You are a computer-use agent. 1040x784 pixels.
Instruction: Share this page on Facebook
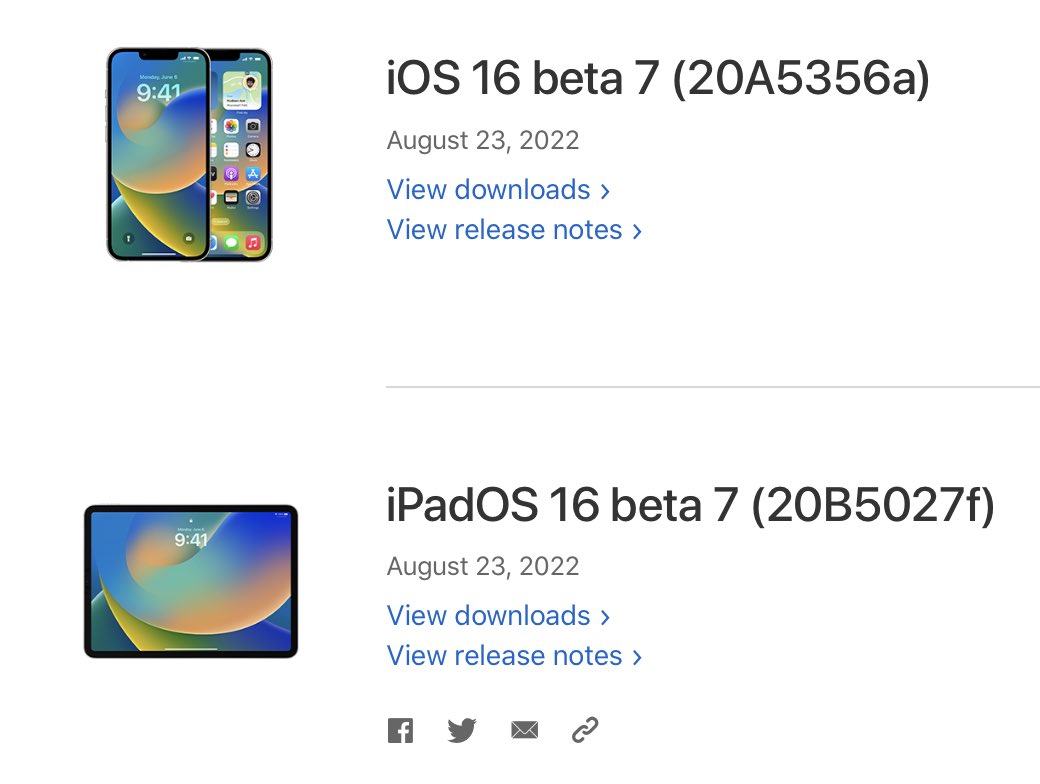(x=400, y=731)
